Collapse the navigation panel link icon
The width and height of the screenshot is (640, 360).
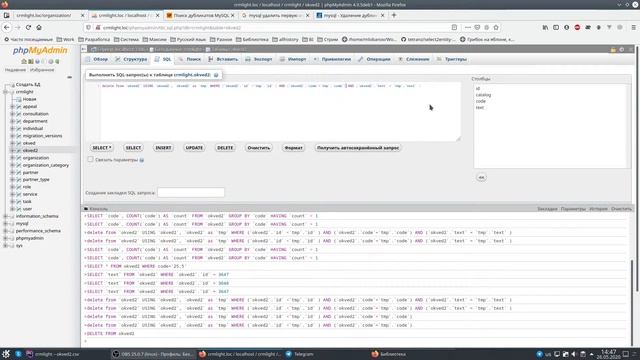(69, 77)
